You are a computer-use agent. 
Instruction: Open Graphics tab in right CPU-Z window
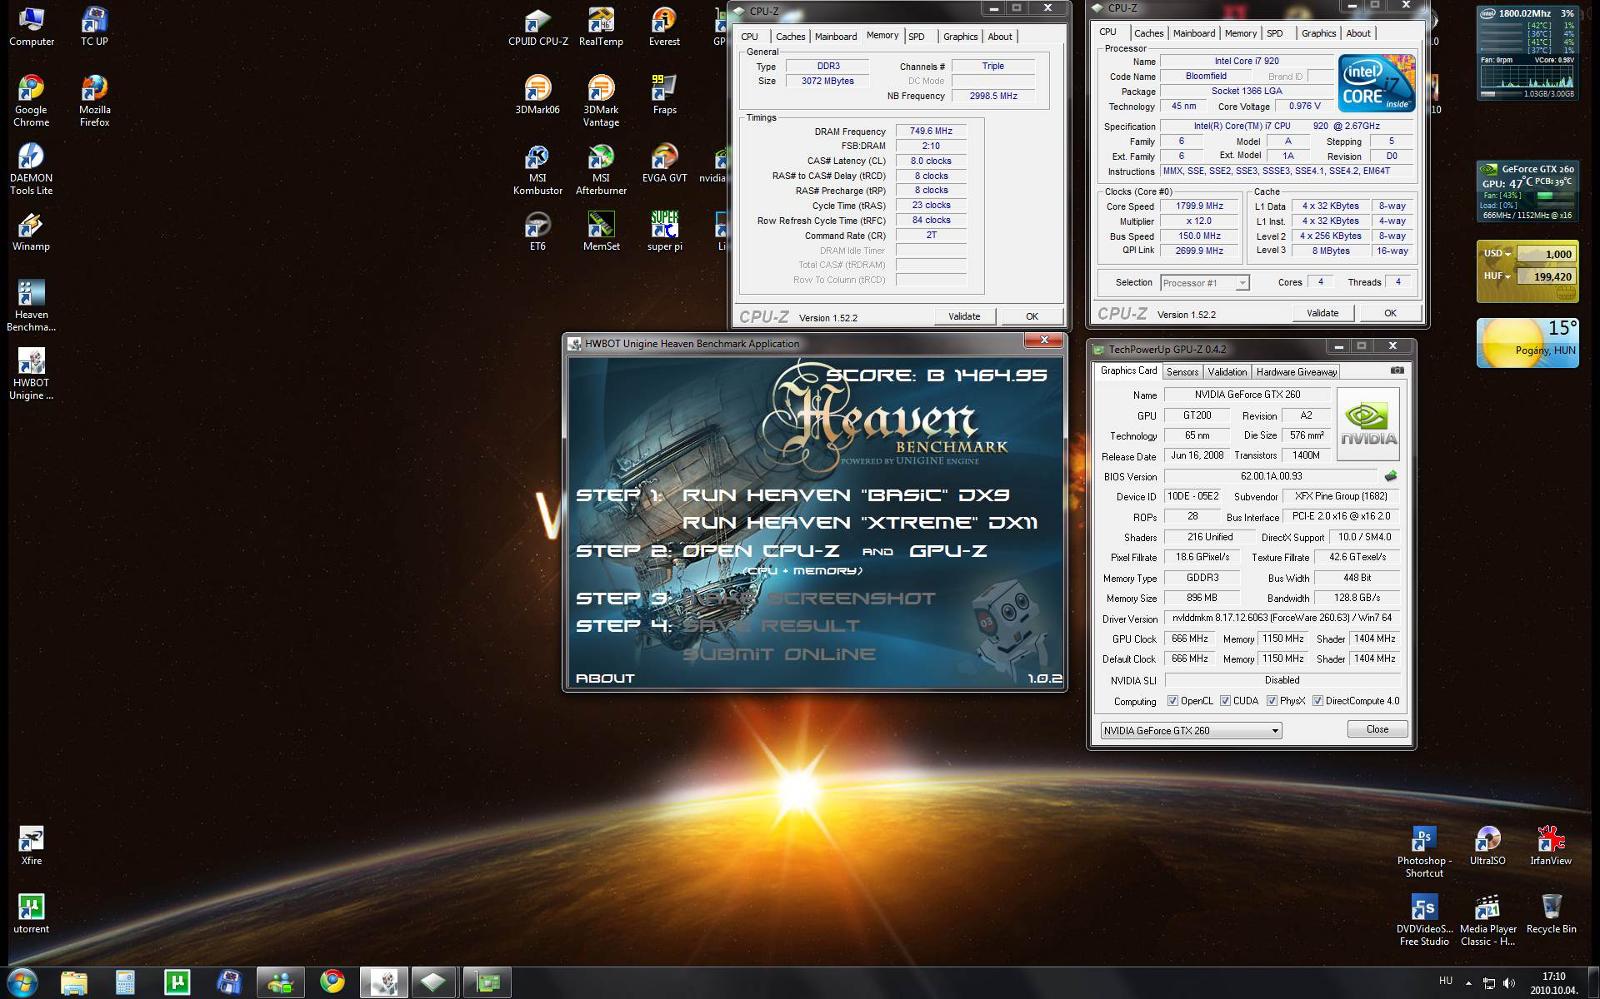click(1318, 33)
